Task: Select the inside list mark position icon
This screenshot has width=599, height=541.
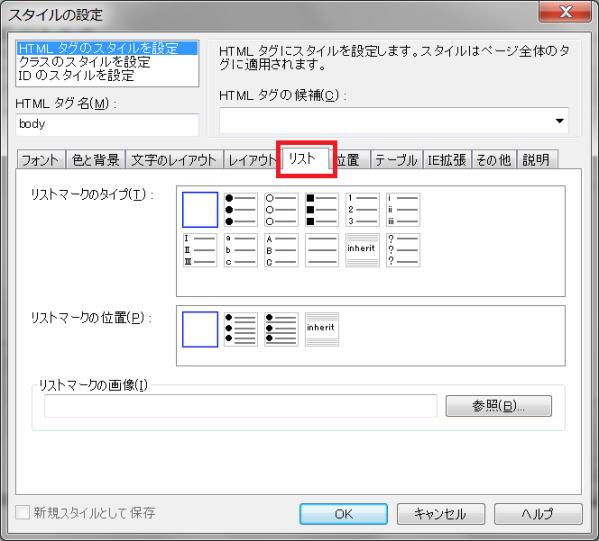Action: (281, 329)
